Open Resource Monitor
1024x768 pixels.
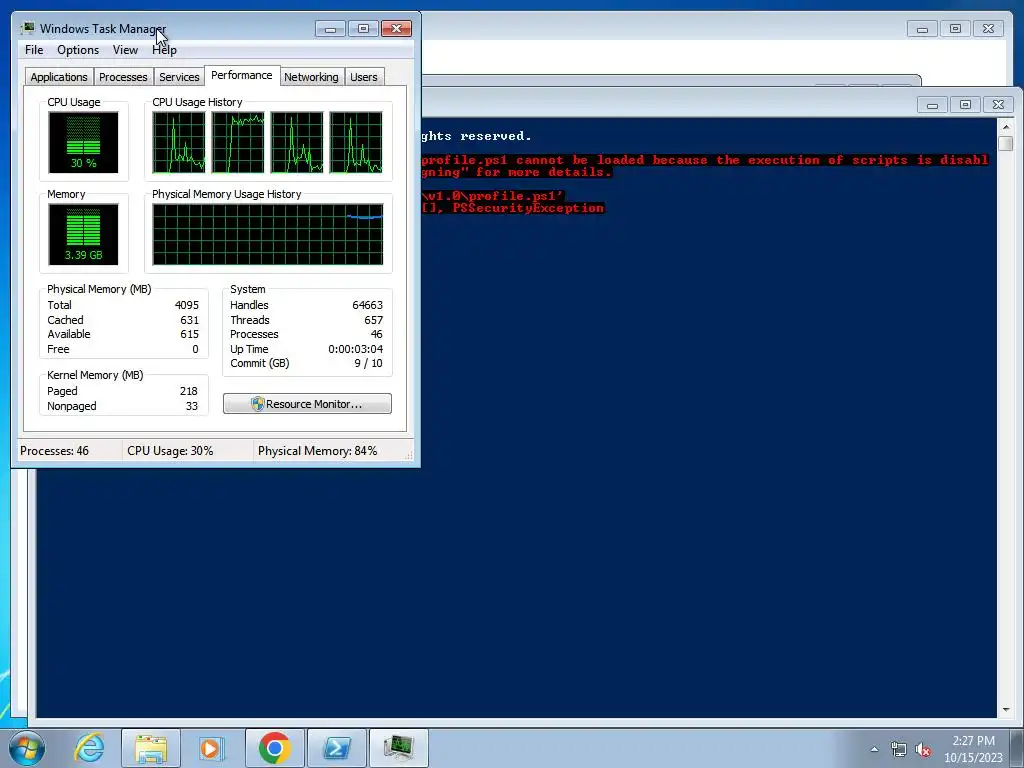[x=307, y=404]
